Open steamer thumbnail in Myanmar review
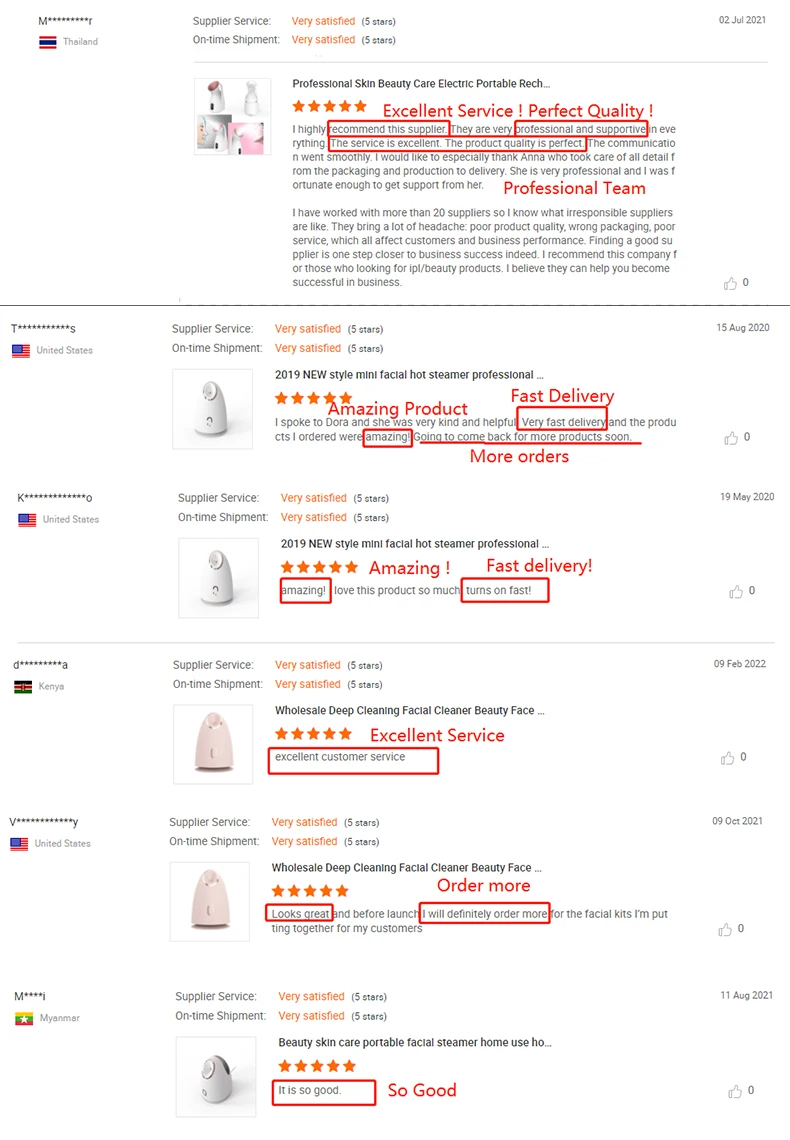This screenshot has height=1140, width=790. [216, 1077]
